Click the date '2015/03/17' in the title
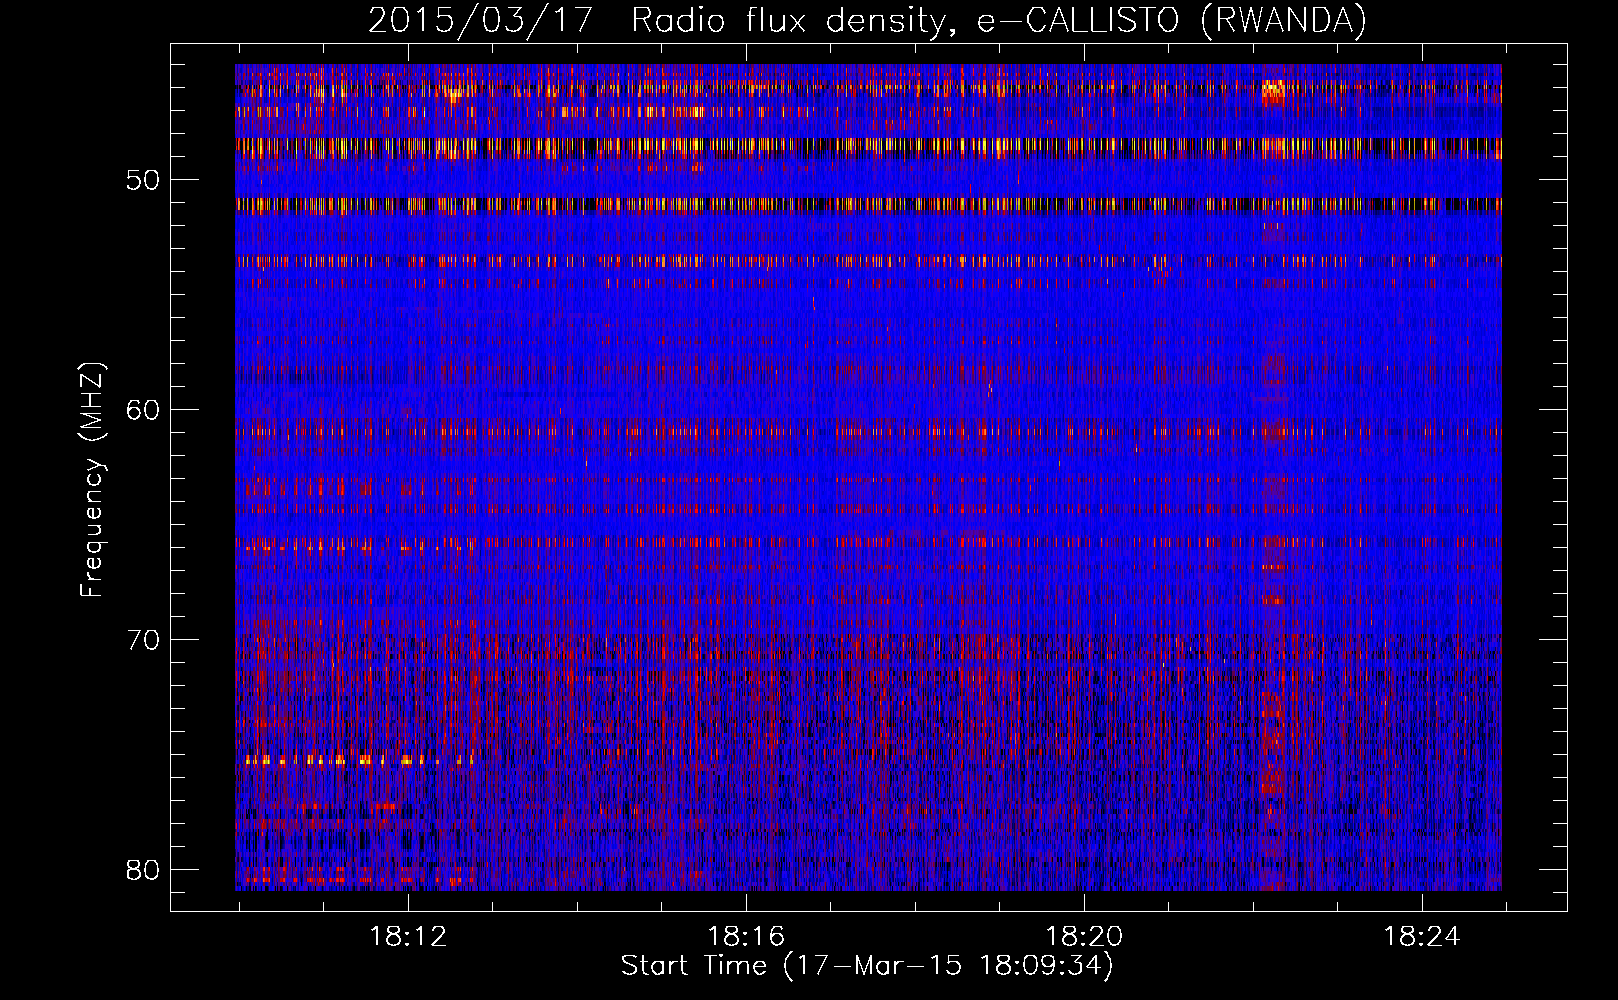The width and height of the screenshot is (1618, 1000). (x=481, y=21)
